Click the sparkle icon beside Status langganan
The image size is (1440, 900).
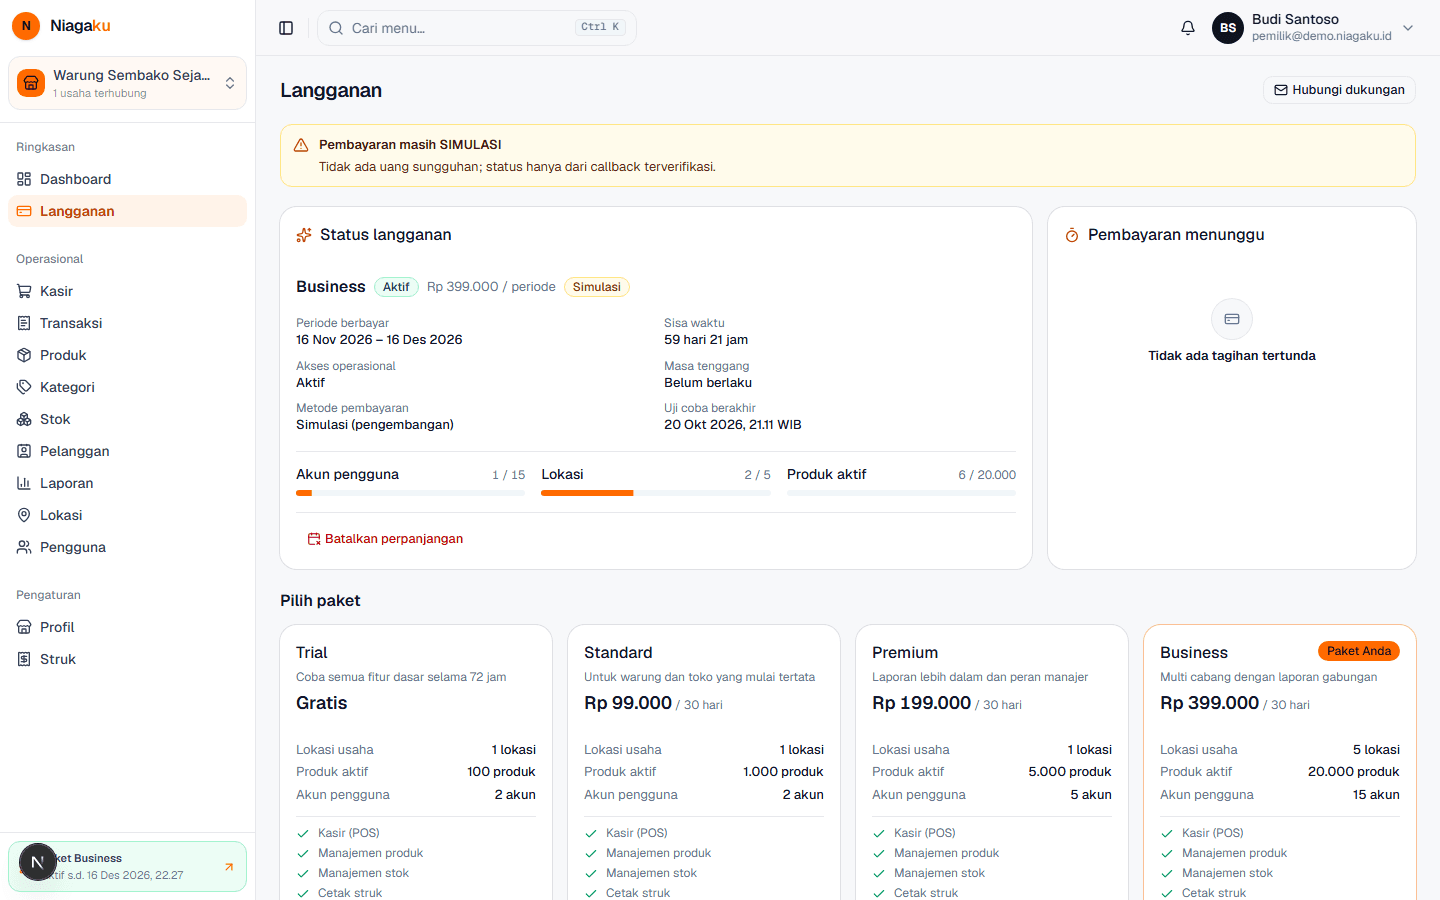point(304,235)
